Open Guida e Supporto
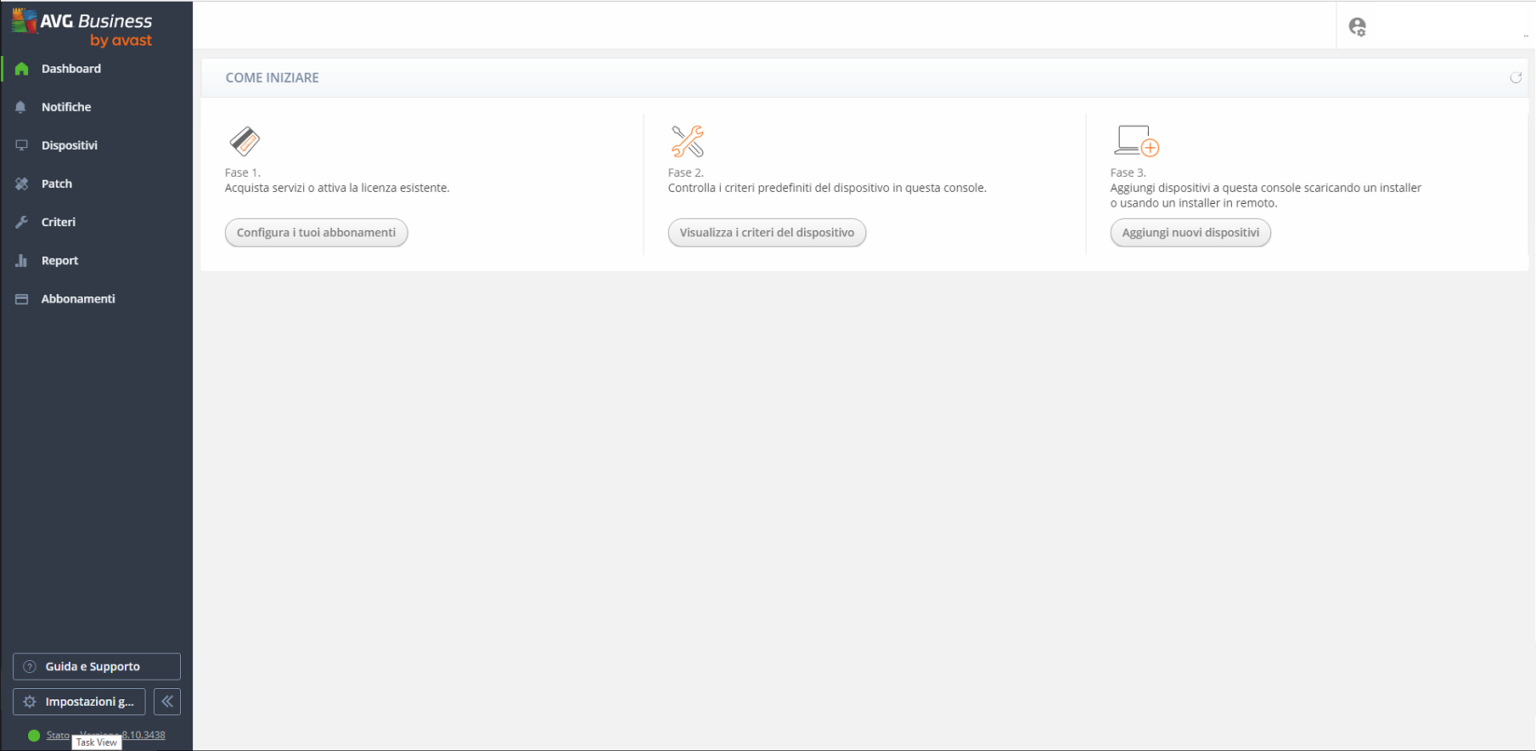 coord(96,666)
